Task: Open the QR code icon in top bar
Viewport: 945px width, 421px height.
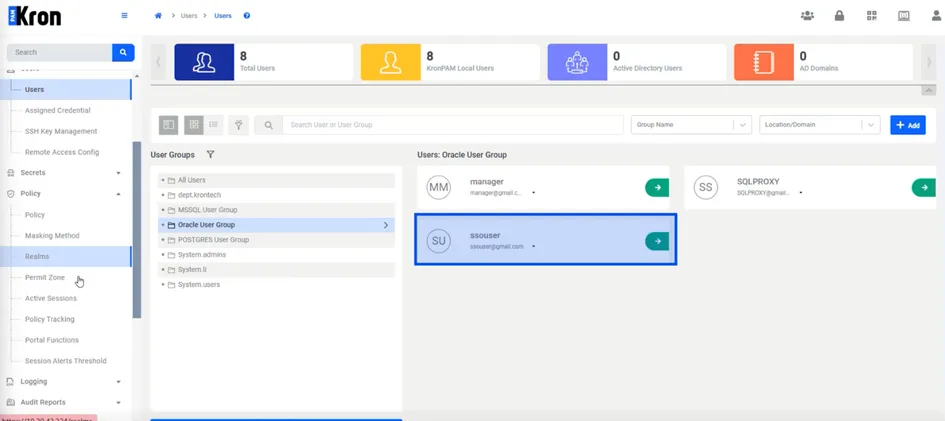Action: point(871,16)
